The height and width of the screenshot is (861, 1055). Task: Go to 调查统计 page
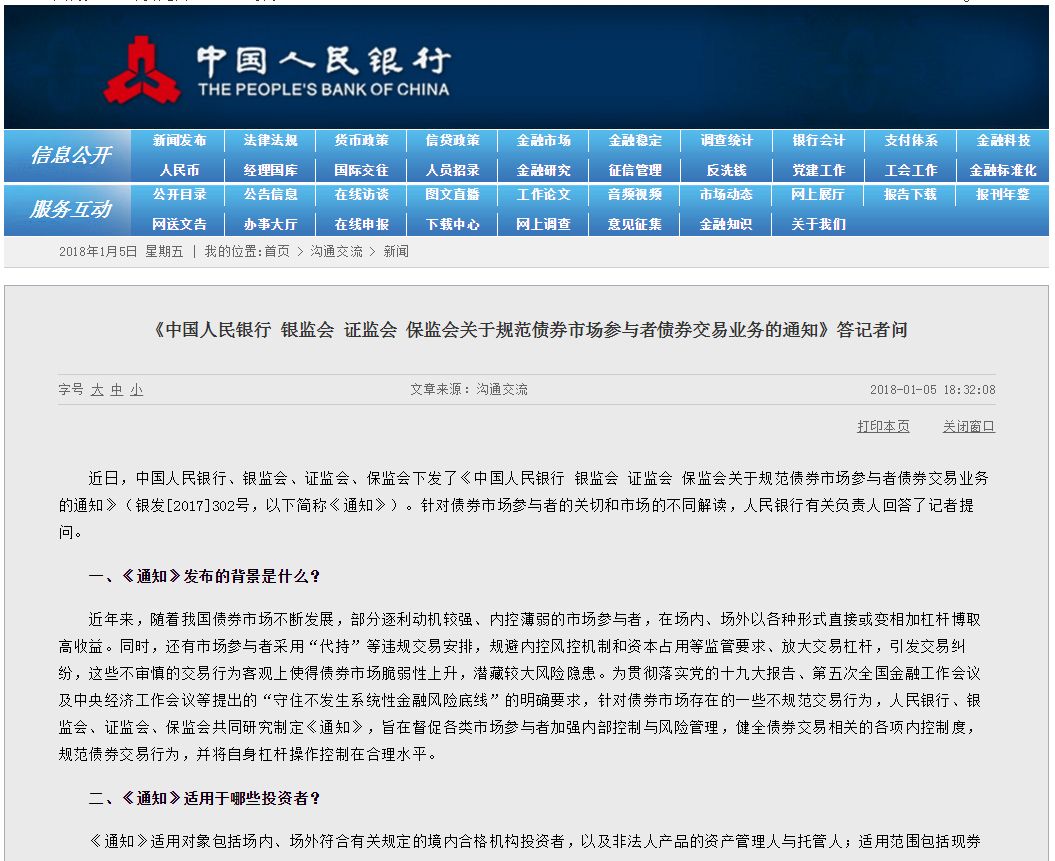727,141
